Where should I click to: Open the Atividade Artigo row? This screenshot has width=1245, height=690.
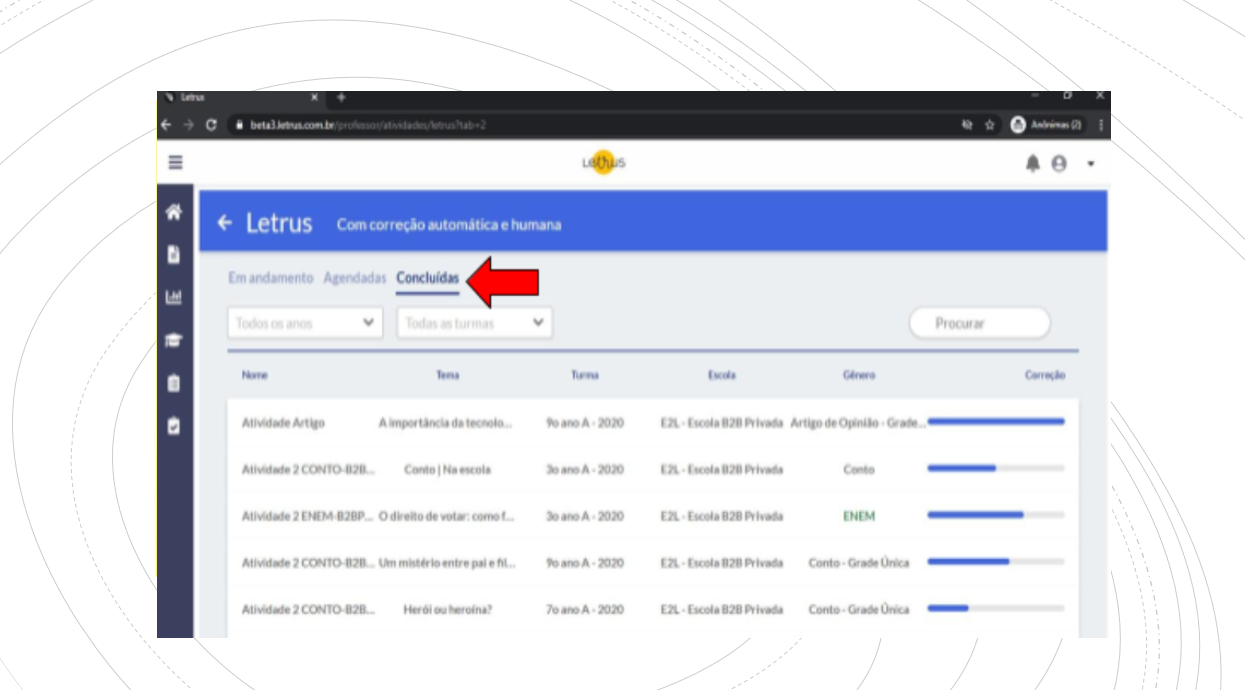click(x=653, y=423)
